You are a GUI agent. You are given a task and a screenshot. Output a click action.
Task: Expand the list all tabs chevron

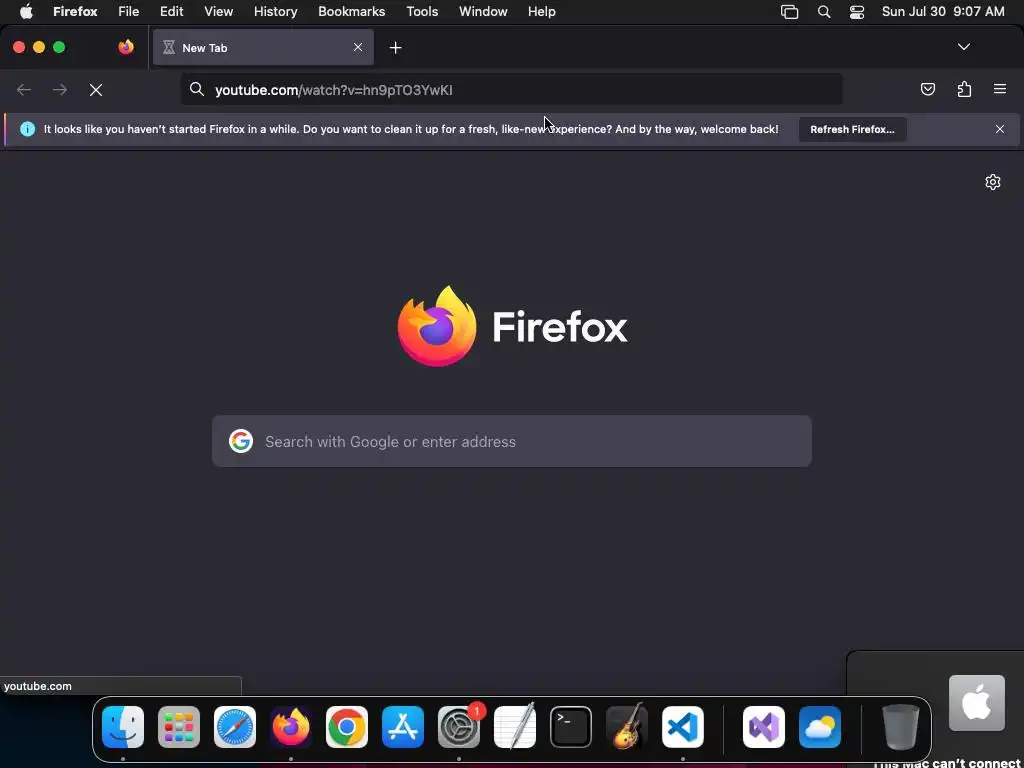point(963,47)
